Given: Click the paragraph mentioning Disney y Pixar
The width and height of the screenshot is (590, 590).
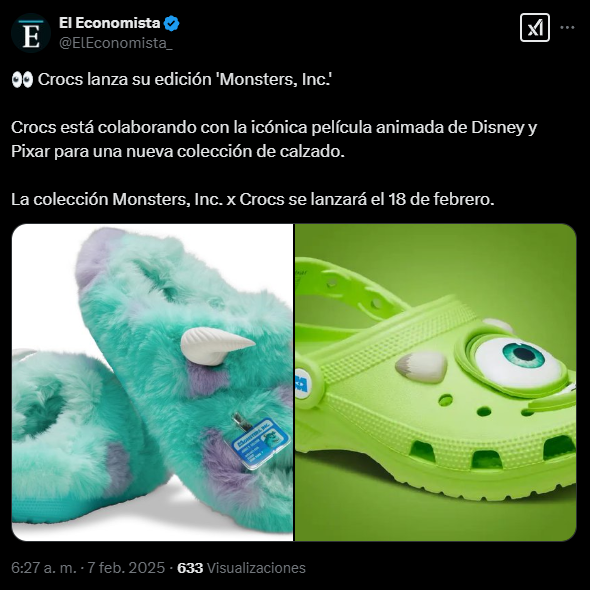Looking at the screenshot, I should coord(274,139).
